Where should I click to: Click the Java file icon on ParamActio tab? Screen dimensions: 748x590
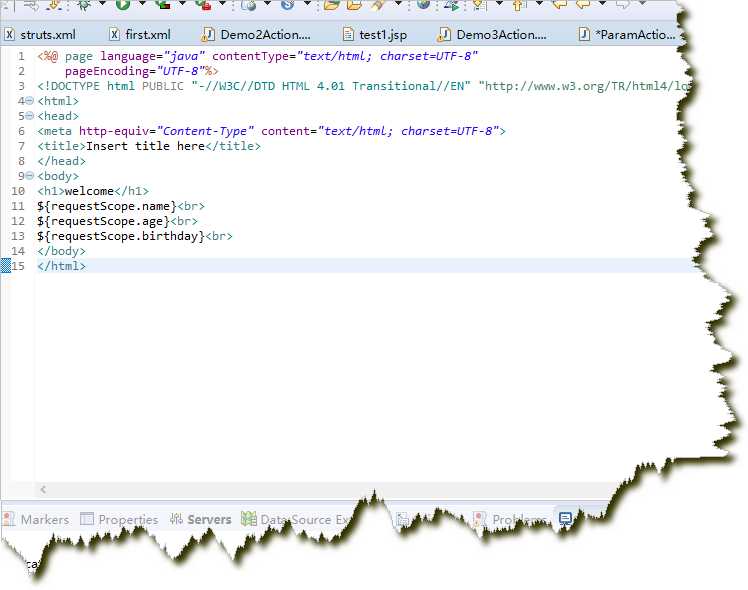(x=584, y=34)
